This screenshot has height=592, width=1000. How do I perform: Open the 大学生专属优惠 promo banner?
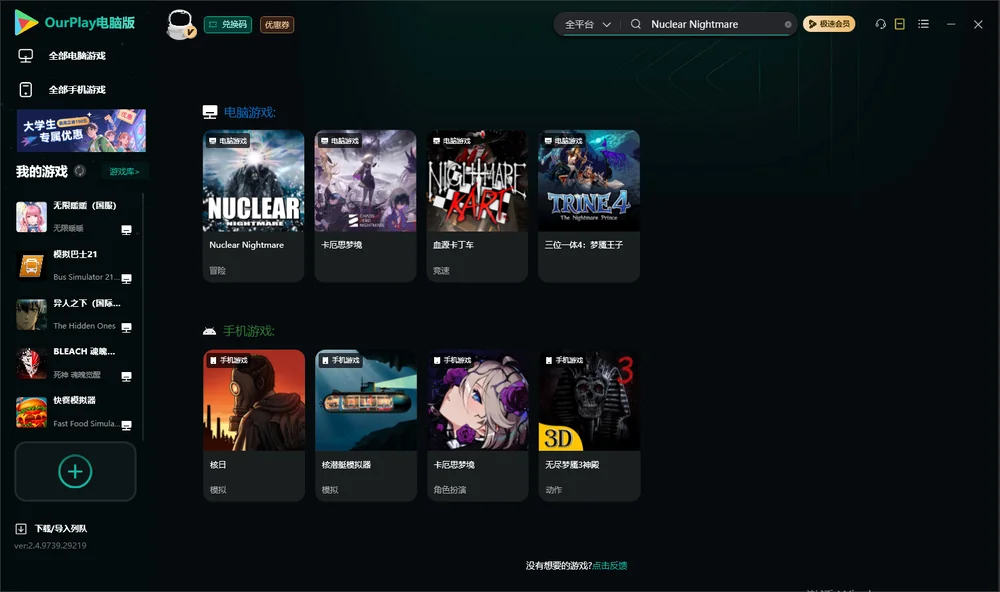pos(81,130)
